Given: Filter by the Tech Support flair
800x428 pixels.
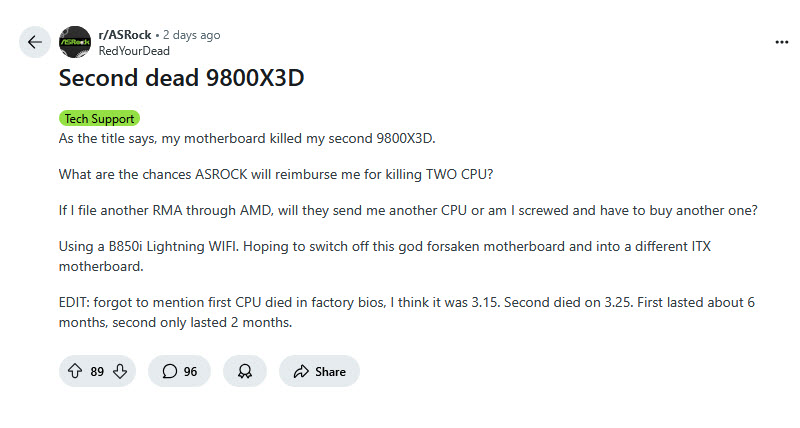Looking at the screenshot, I should (99, 118).
